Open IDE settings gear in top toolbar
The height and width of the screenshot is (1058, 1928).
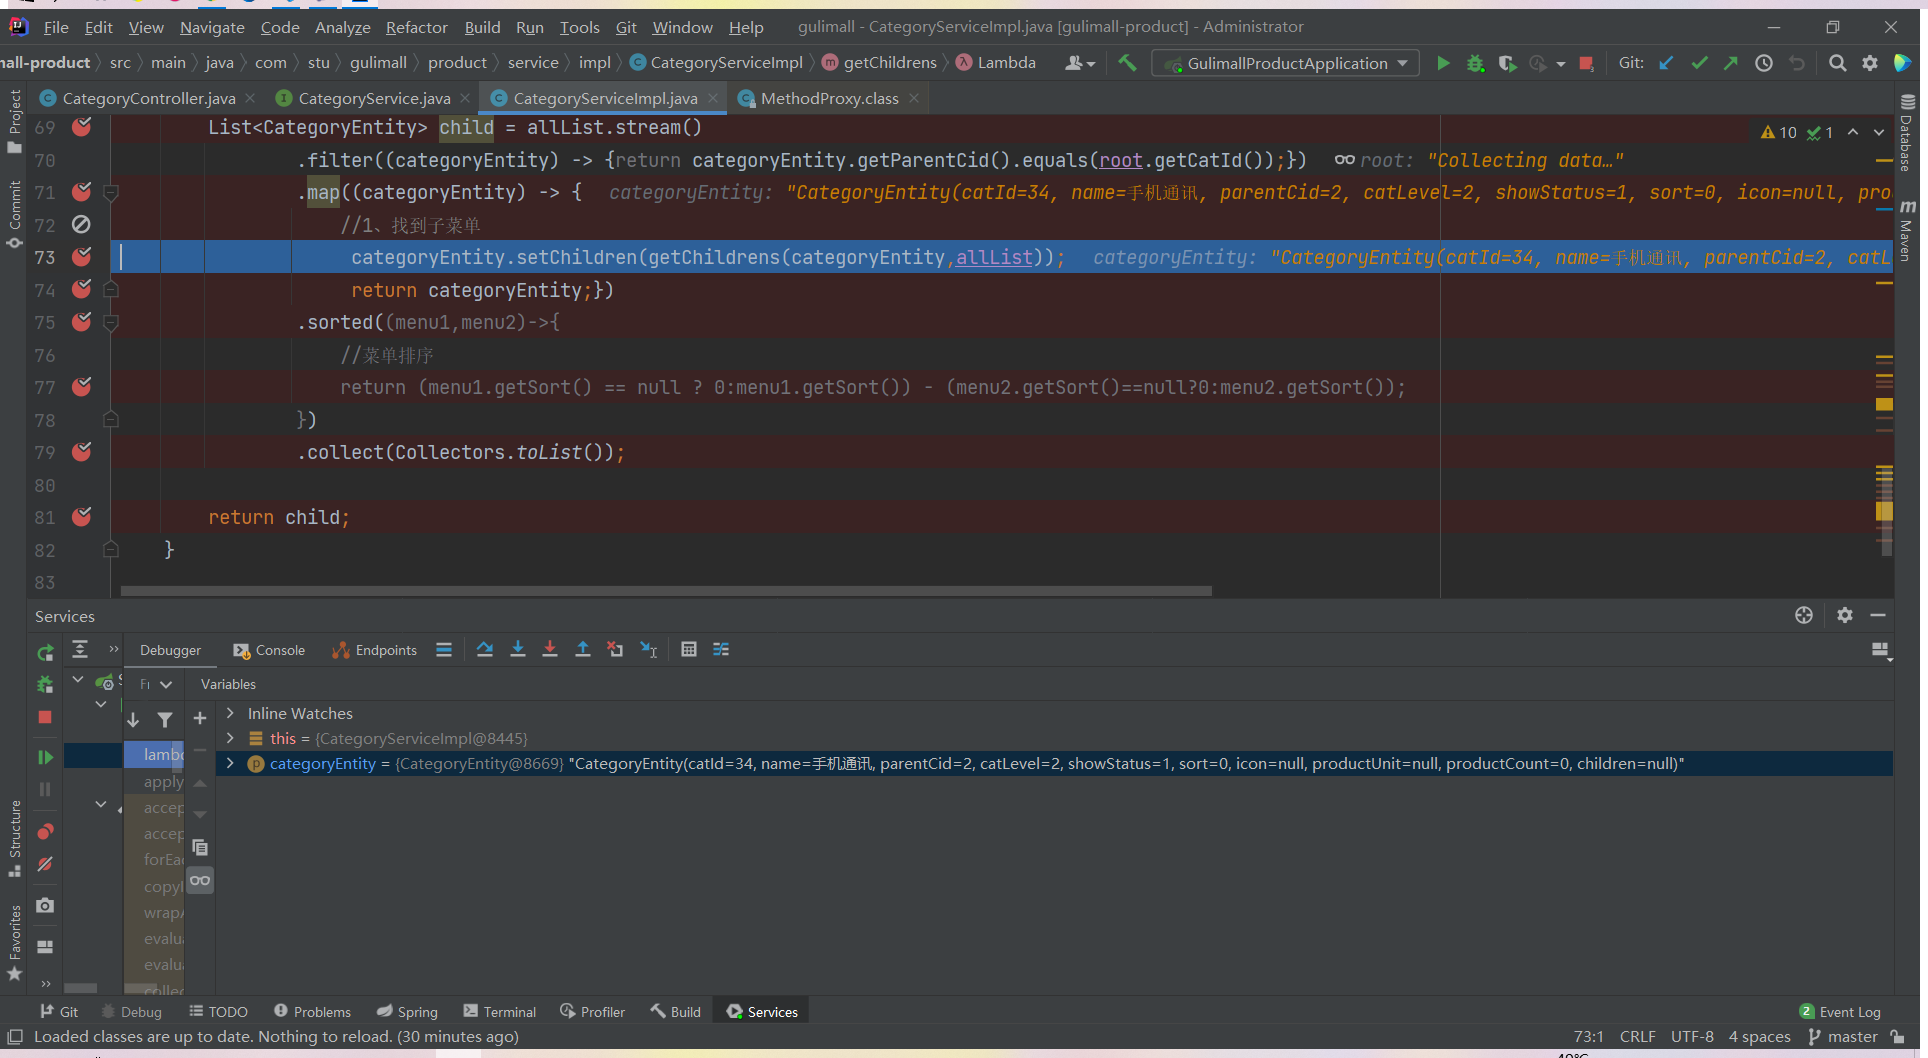tap(1870, 63)
